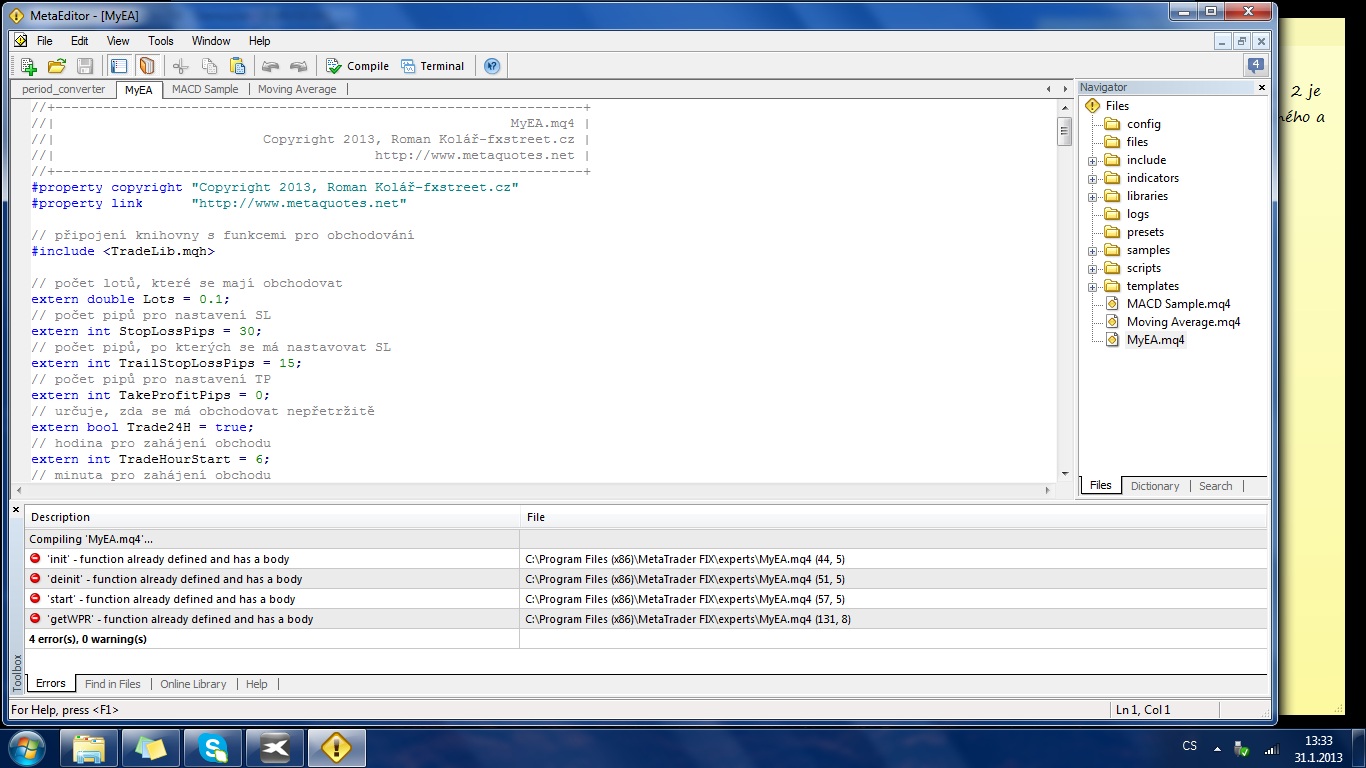Screen dimensions: 1366x768
Task: Create a new file with toolbar New icon
Action: (x=28, y=66)
